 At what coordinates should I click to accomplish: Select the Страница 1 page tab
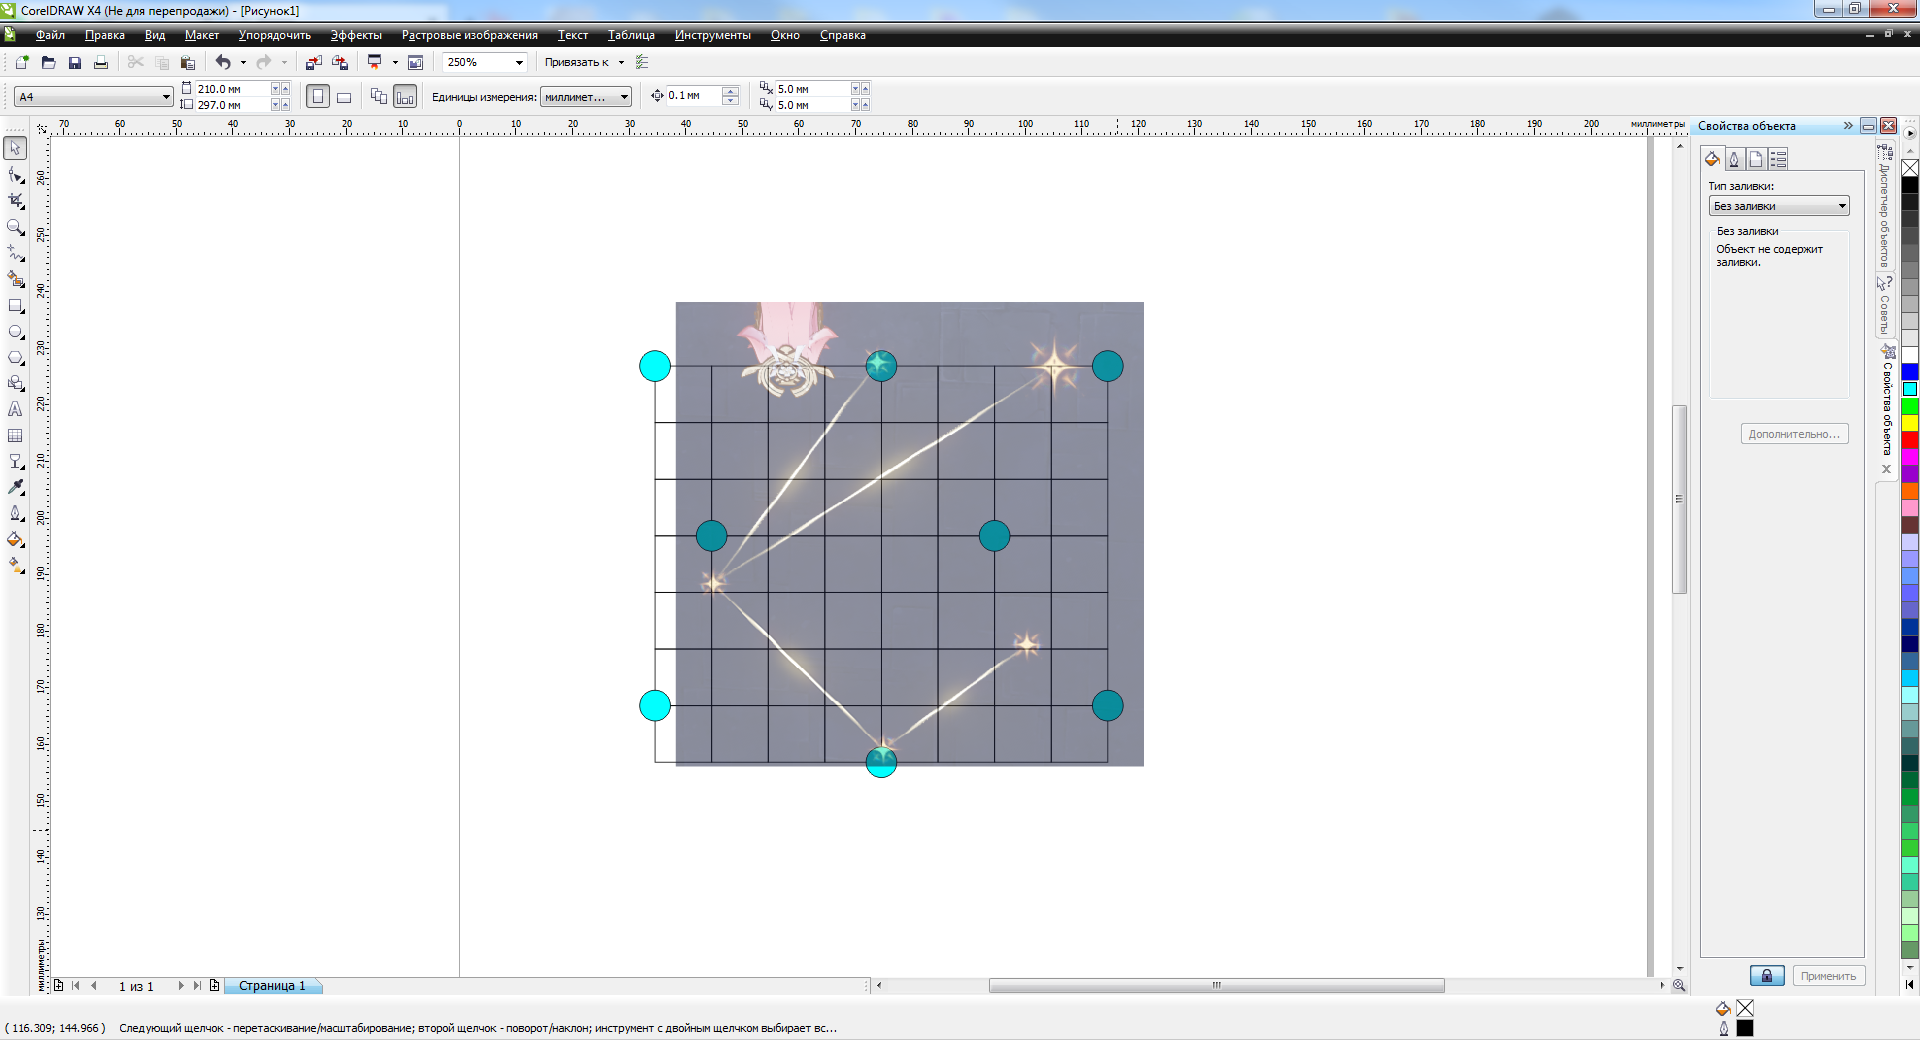coord(272,986)
